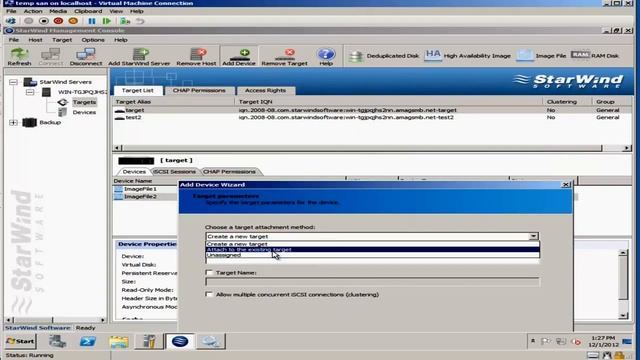Click Add StarWind Server icon

pos(139,57)
